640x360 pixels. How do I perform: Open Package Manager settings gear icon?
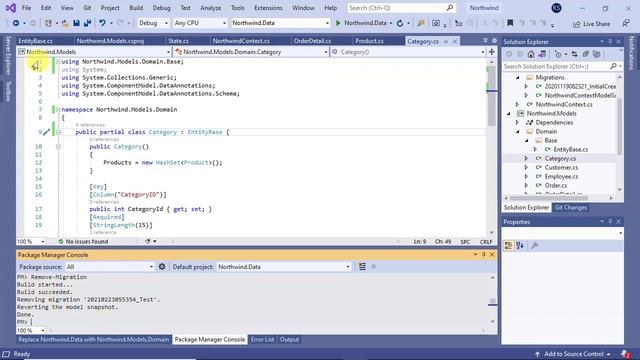162,267
